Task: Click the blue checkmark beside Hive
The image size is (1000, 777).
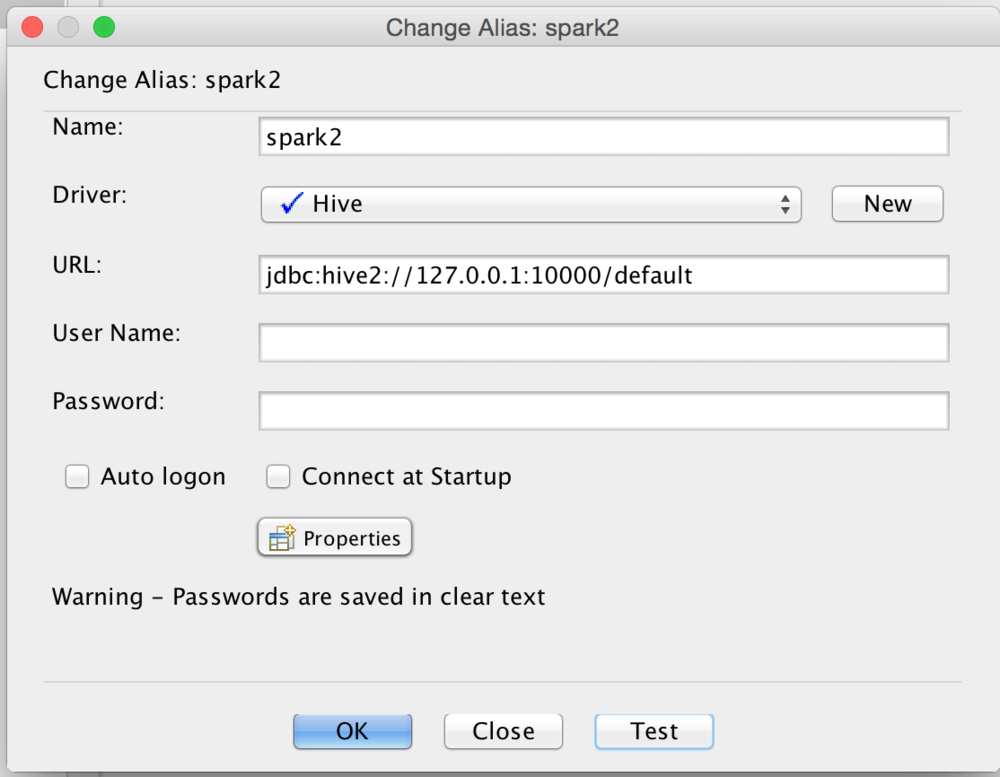Action: click(292, 203)
